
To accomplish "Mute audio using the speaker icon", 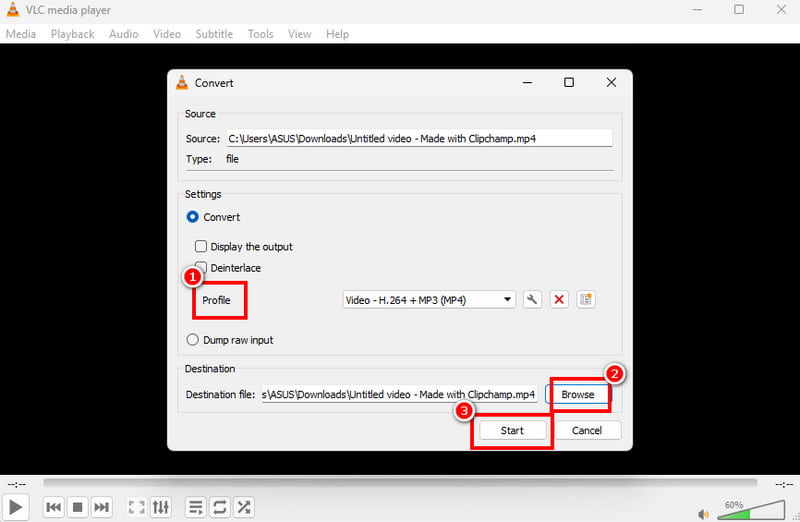I will click(703, 513).
